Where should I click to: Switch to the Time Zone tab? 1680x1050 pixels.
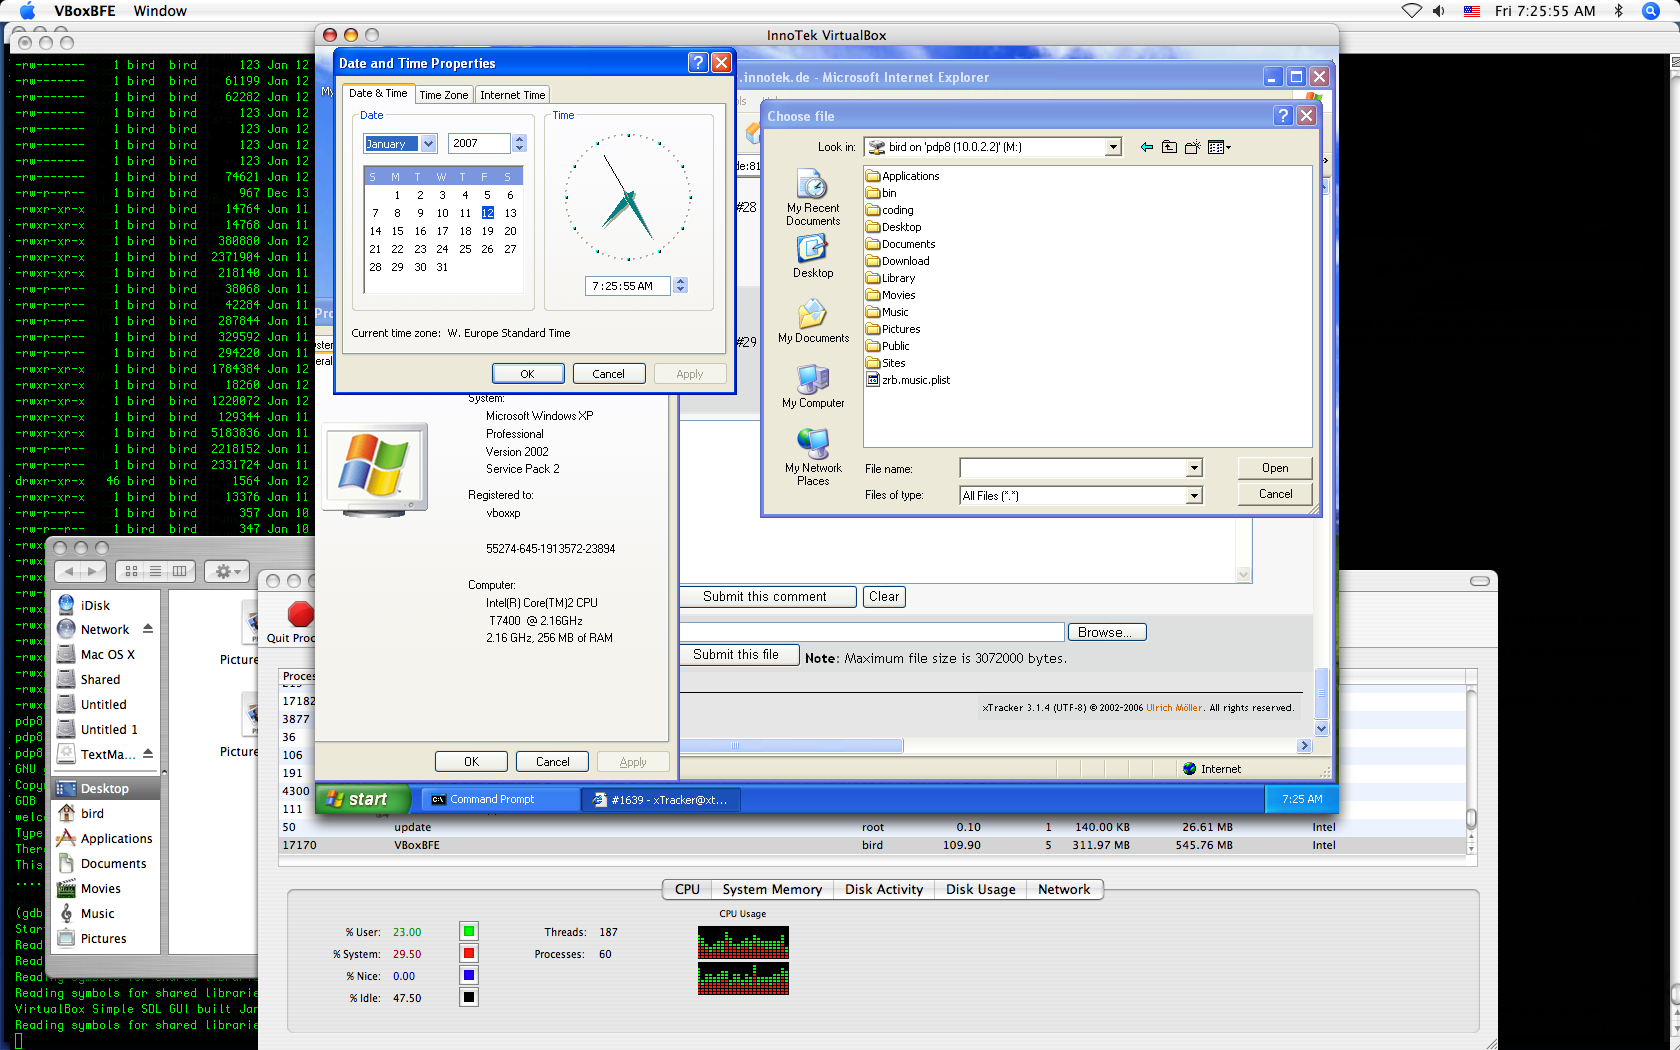click(443, 95)
